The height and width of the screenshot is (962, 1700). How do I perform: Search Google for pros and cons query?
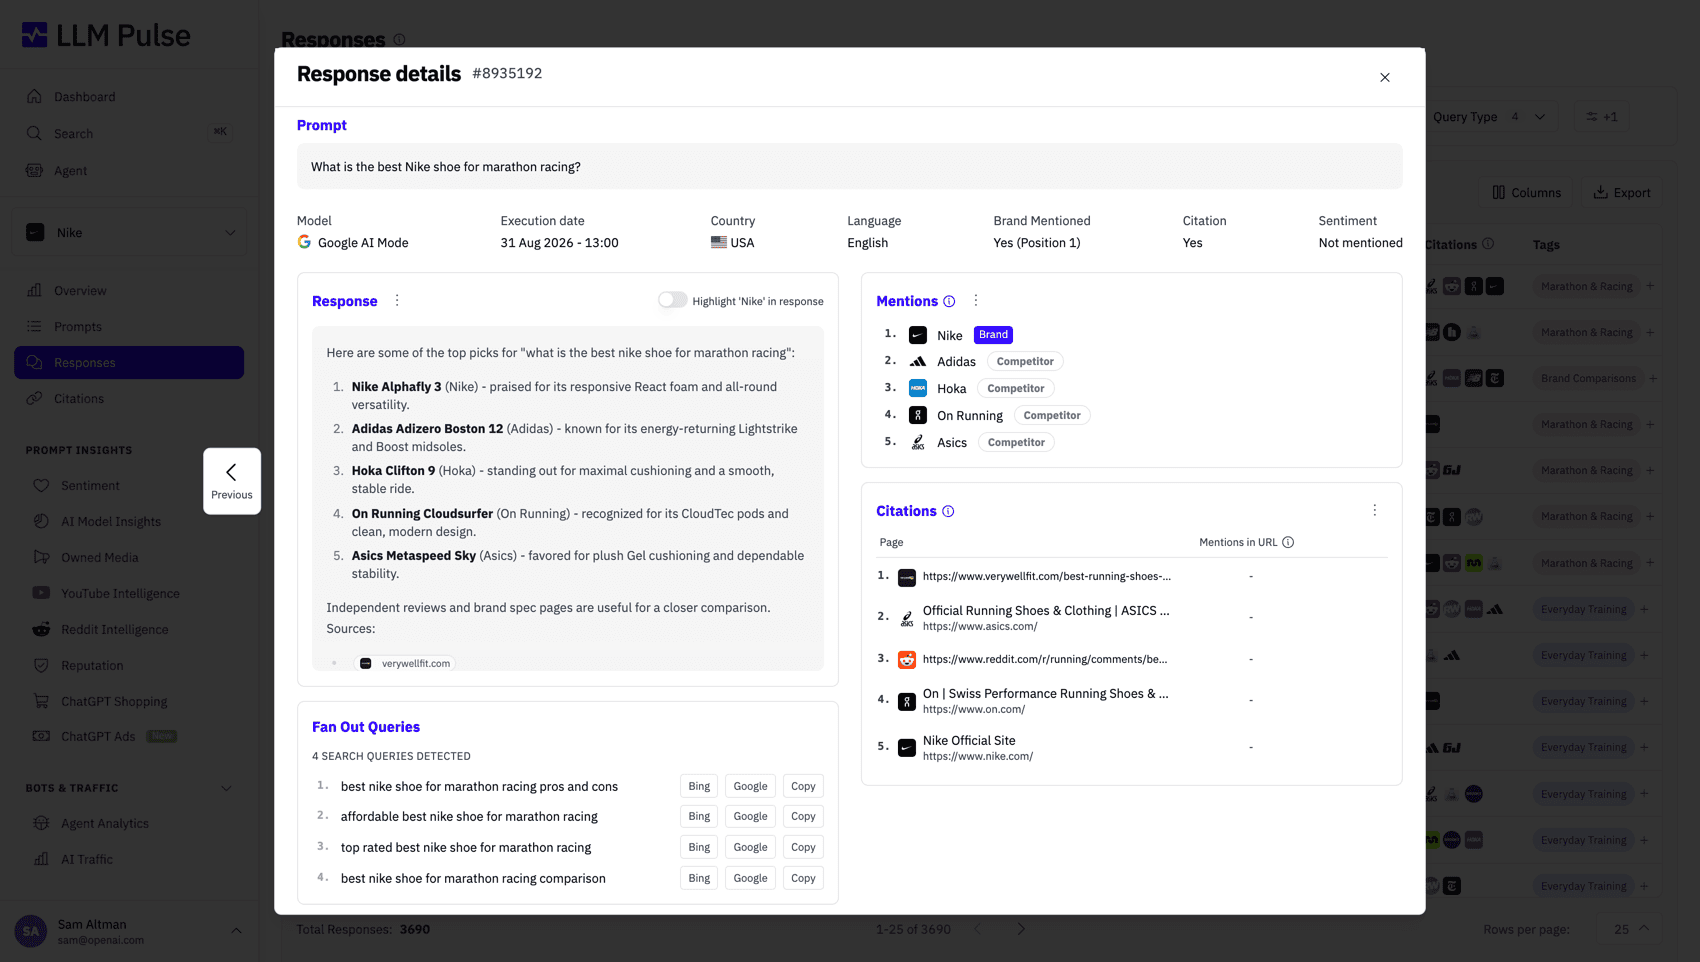coord(750,786)
